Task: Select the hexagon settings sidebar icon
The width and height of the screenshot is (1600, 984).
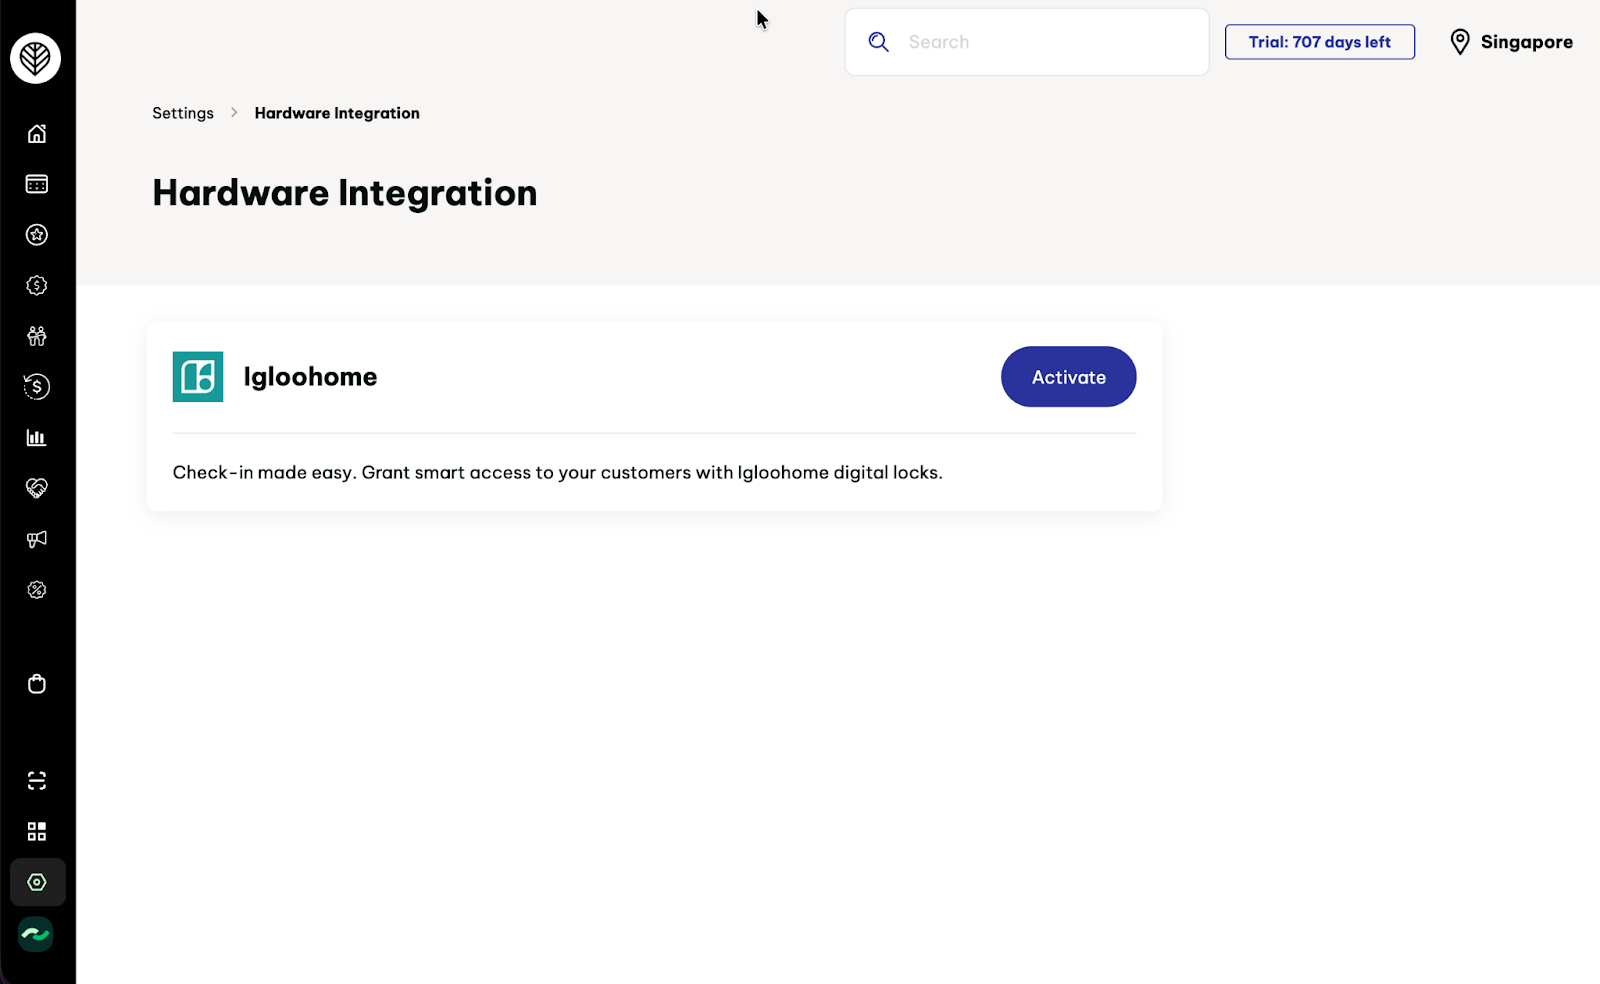Action: coord(37,882)
